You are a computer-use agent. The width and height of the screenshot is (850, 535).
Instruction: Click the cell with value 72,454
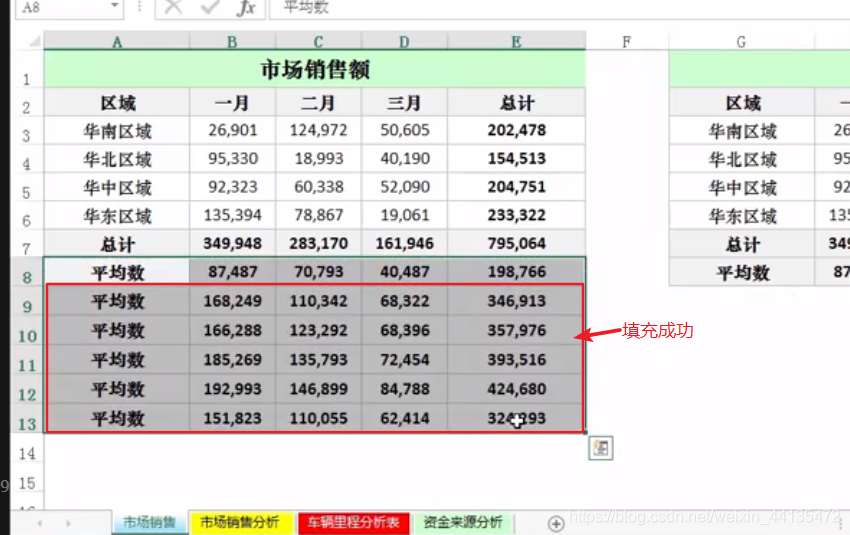point(404,359)
